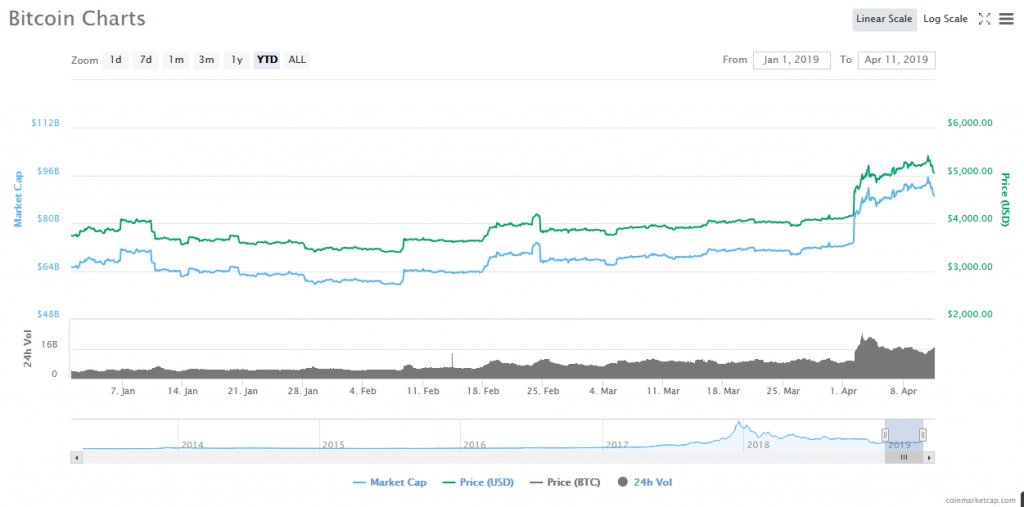Click the 25. Feb date axis label

[x=543, y=391]
